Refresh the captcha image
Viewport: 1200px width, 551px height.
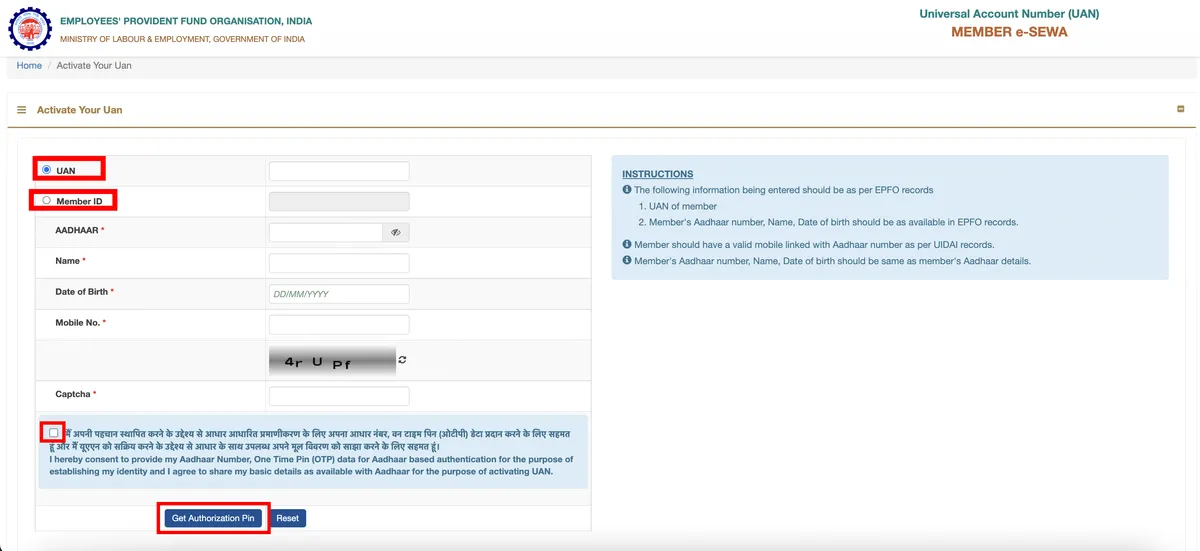tap(402, 359)
